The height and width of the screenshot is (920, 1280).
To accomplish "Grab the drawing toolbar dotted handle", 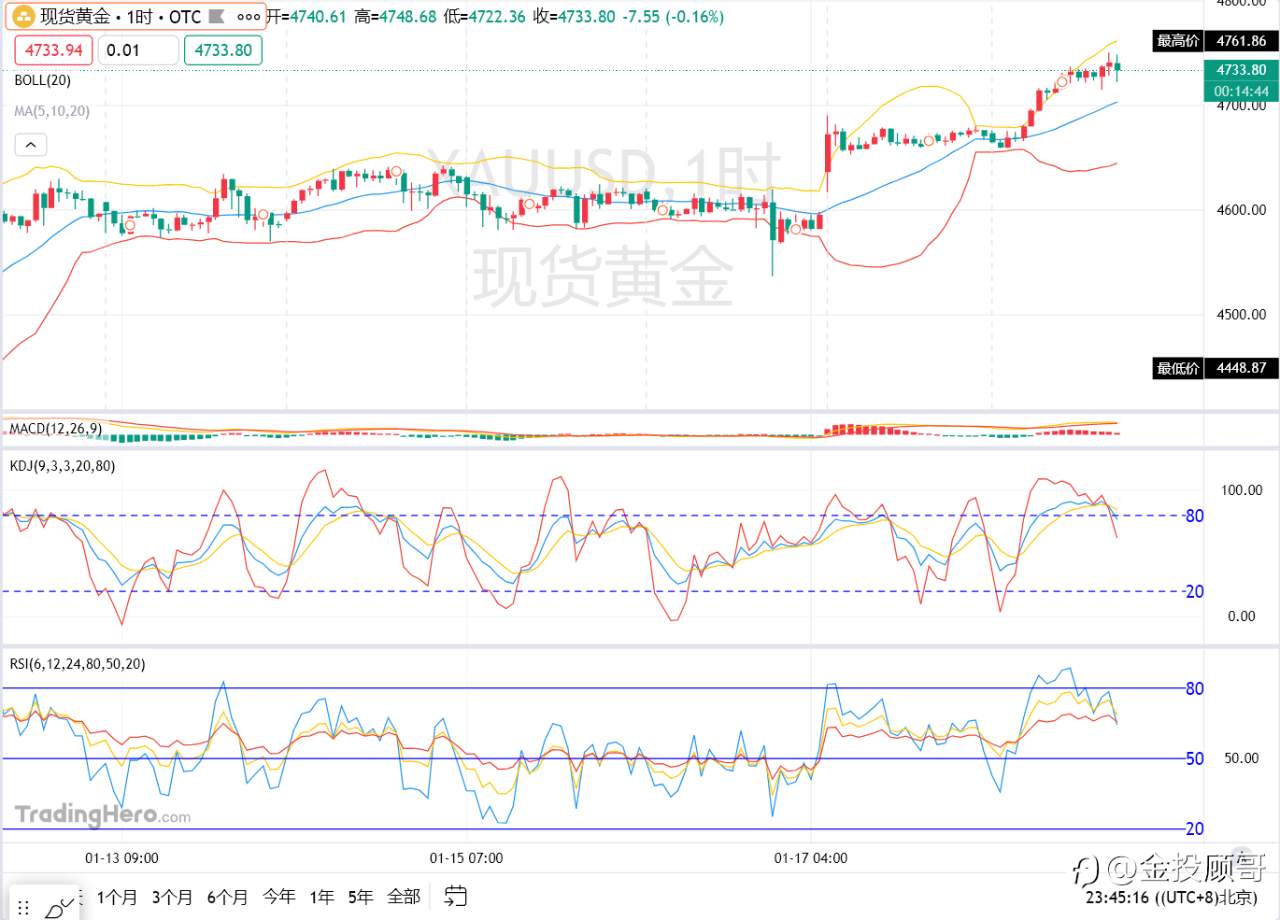I will (x=22, y=907).
